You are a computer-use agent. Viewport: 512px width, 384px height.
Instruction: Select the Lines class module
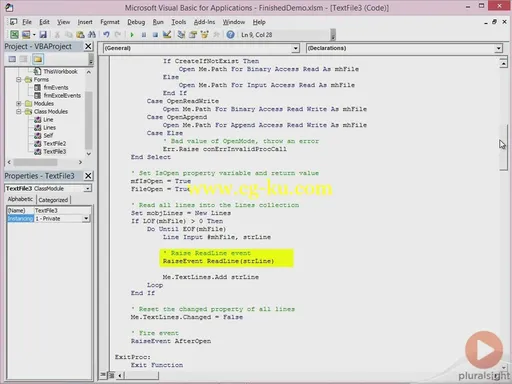[49, 127]
